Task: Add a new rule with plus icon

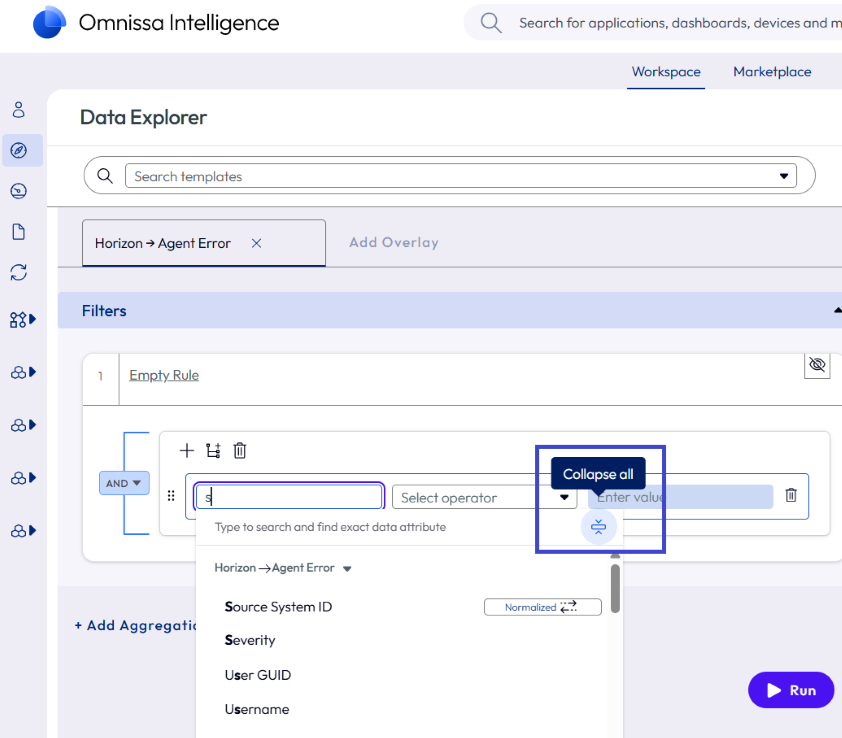Action: (186, 450)
